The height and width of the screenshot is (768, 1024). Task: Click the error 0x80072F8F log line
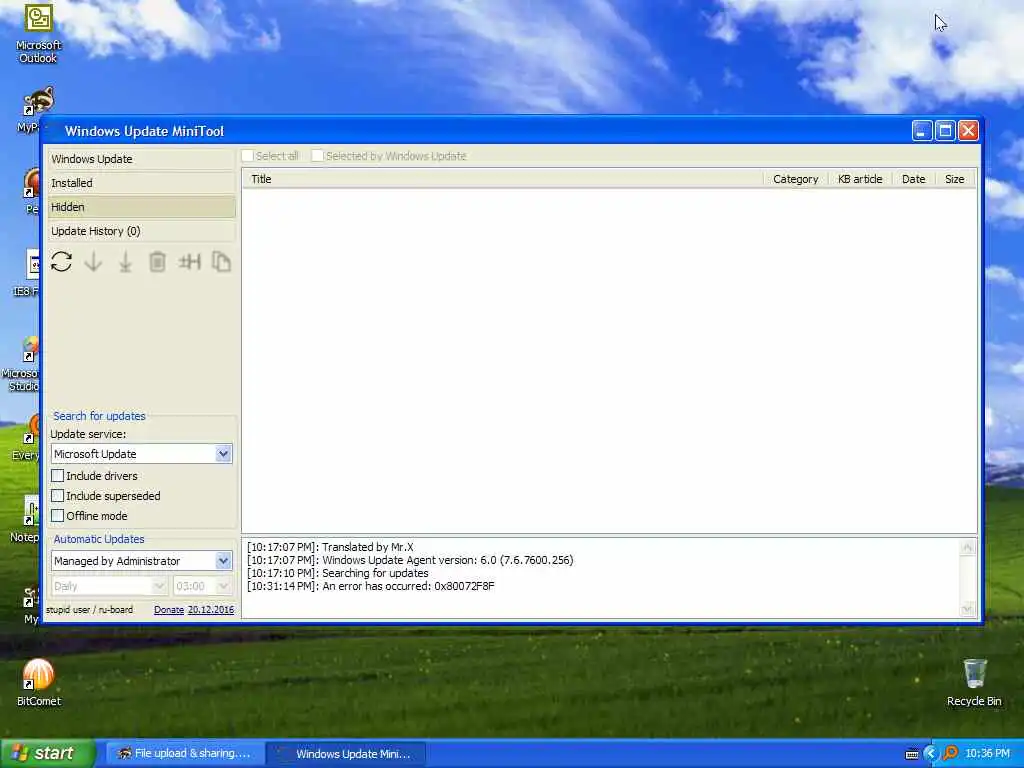pos(371,586)
